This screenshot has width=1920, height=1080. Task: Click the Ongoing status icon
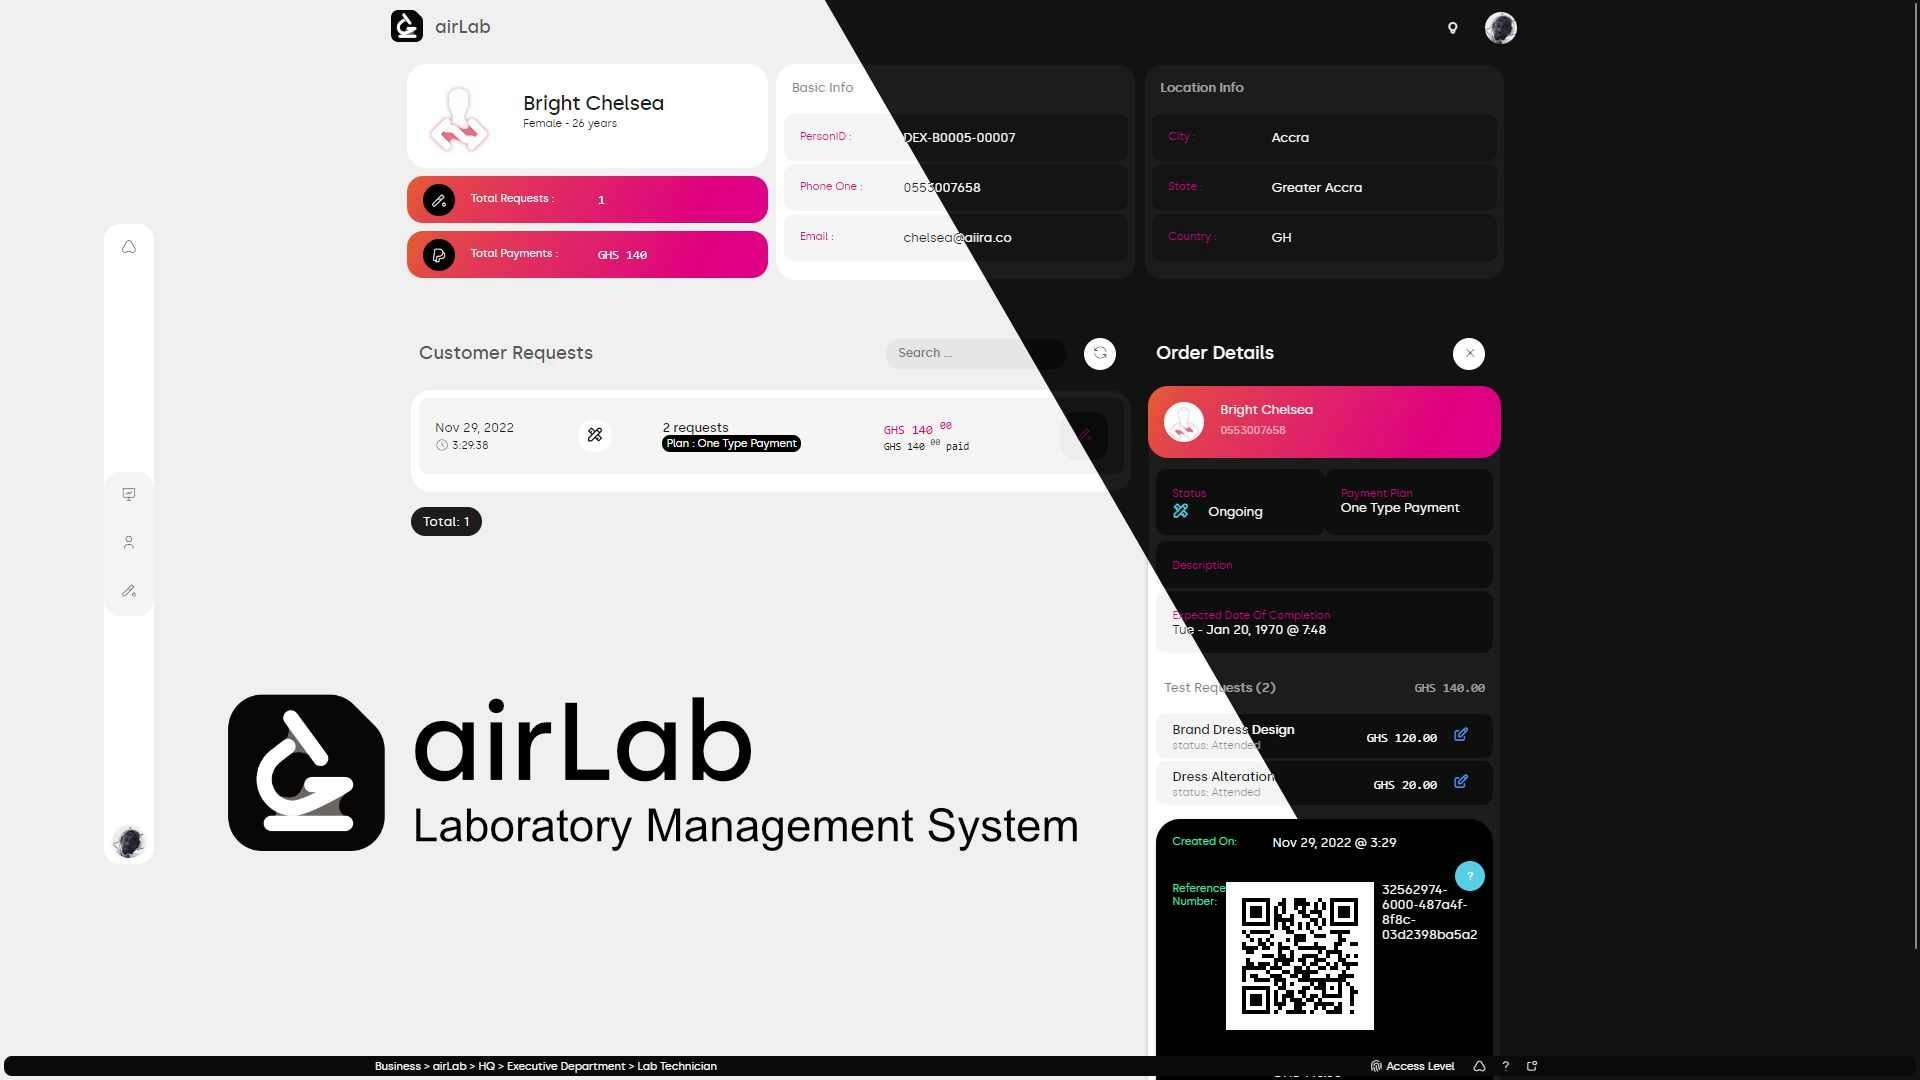click(x=1181, y=511)
